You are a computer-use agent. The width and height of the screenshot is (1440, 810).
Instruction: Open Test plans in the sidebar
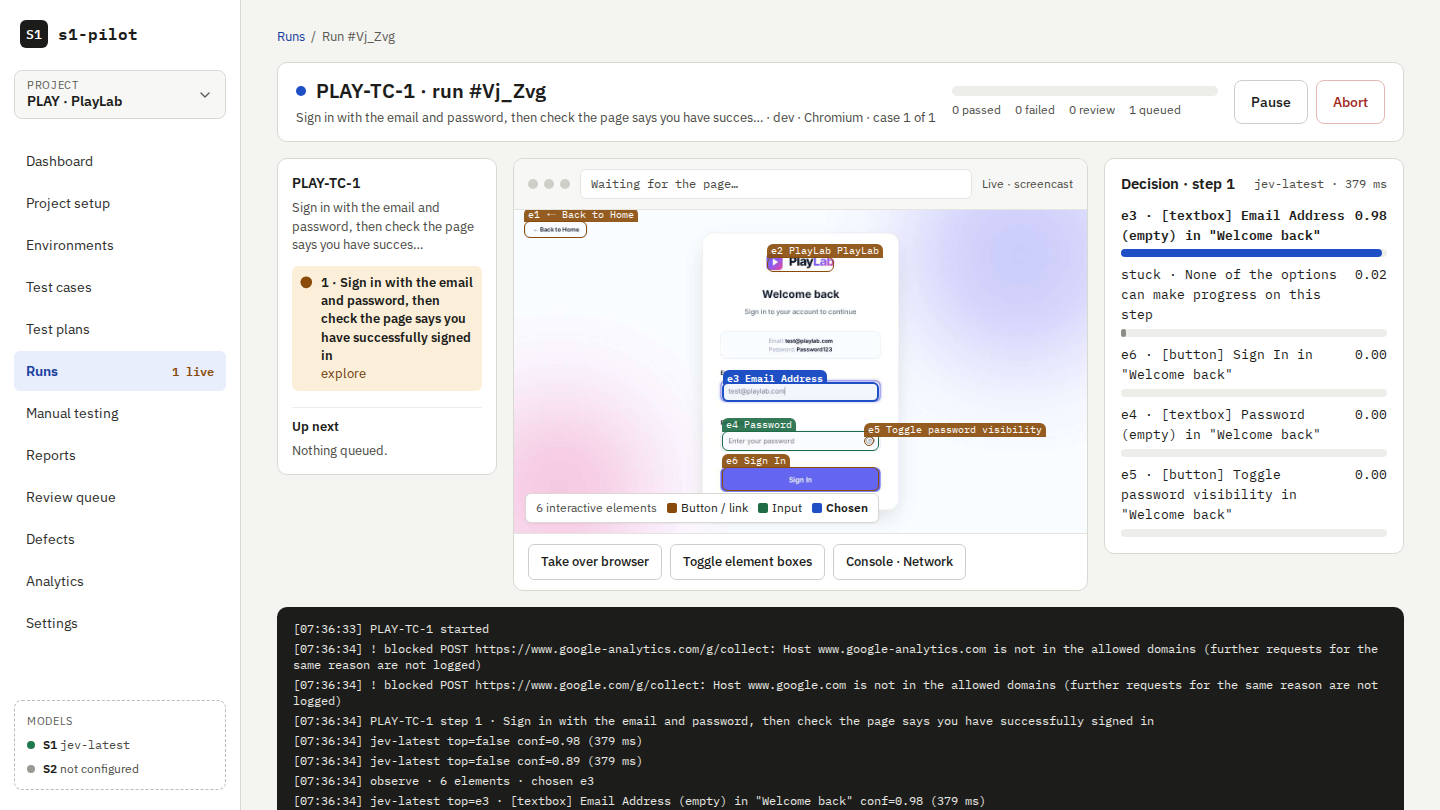(x=120, y=329)
